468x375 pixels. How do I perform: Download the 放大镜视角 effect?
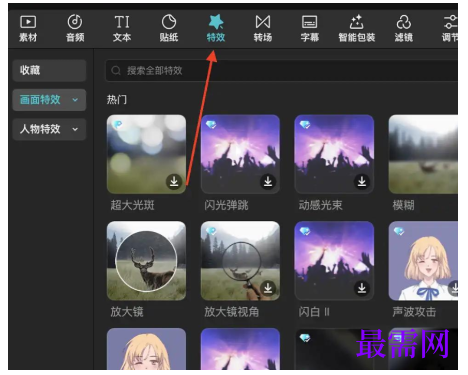click(268, 288)
